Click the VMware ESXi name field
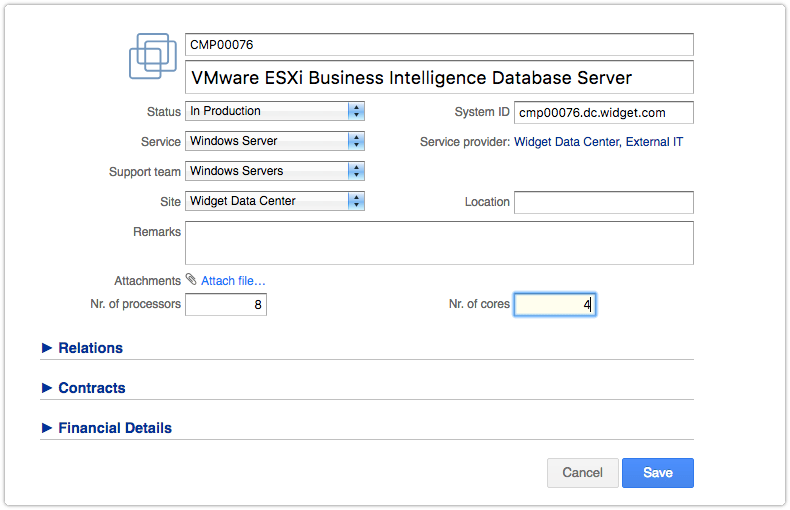Image resolution: width=790 pixels, height=510 pixels. click(439, 77)
